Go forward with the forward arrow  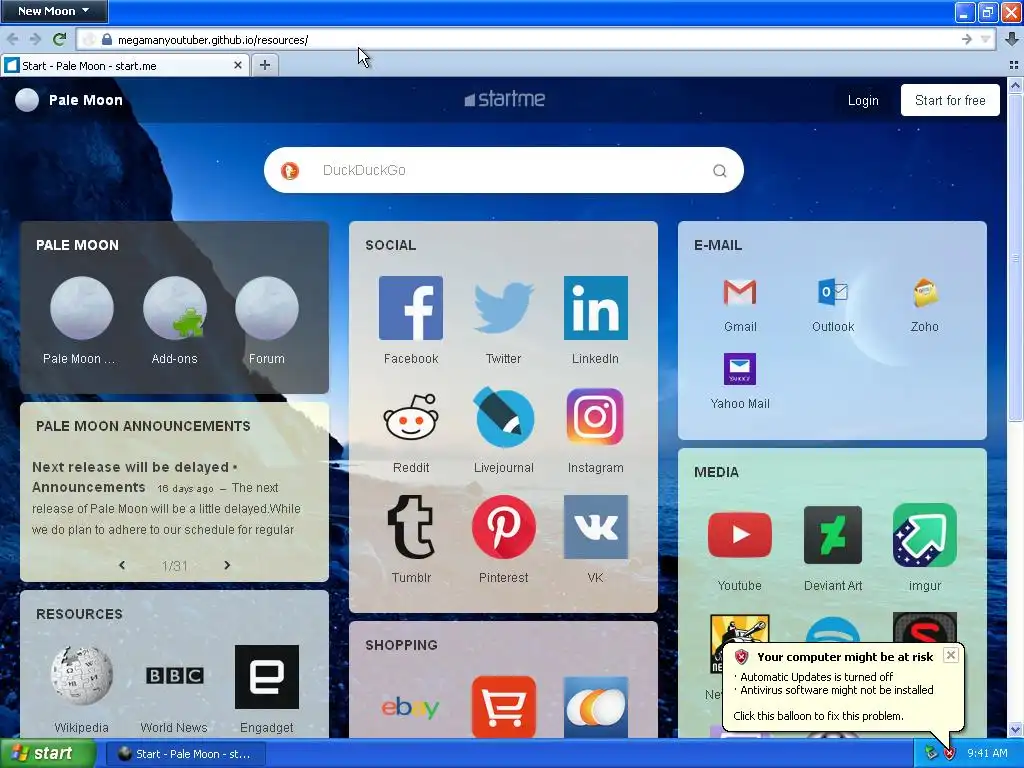35,39
